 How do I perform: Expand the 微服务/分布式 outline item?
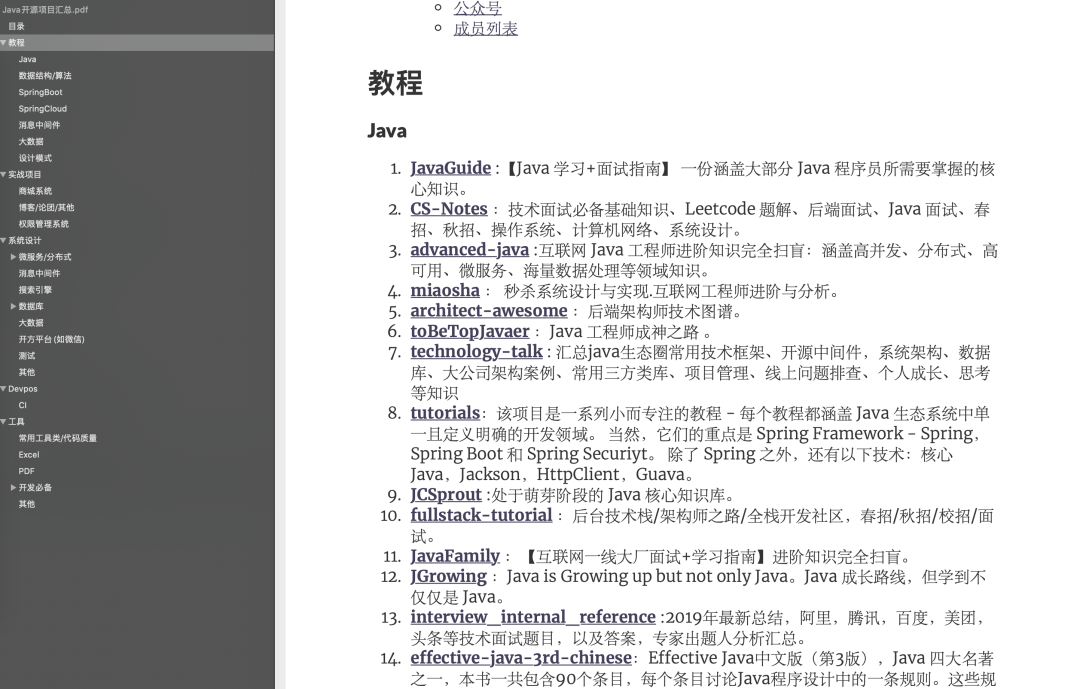click(13, 257)
